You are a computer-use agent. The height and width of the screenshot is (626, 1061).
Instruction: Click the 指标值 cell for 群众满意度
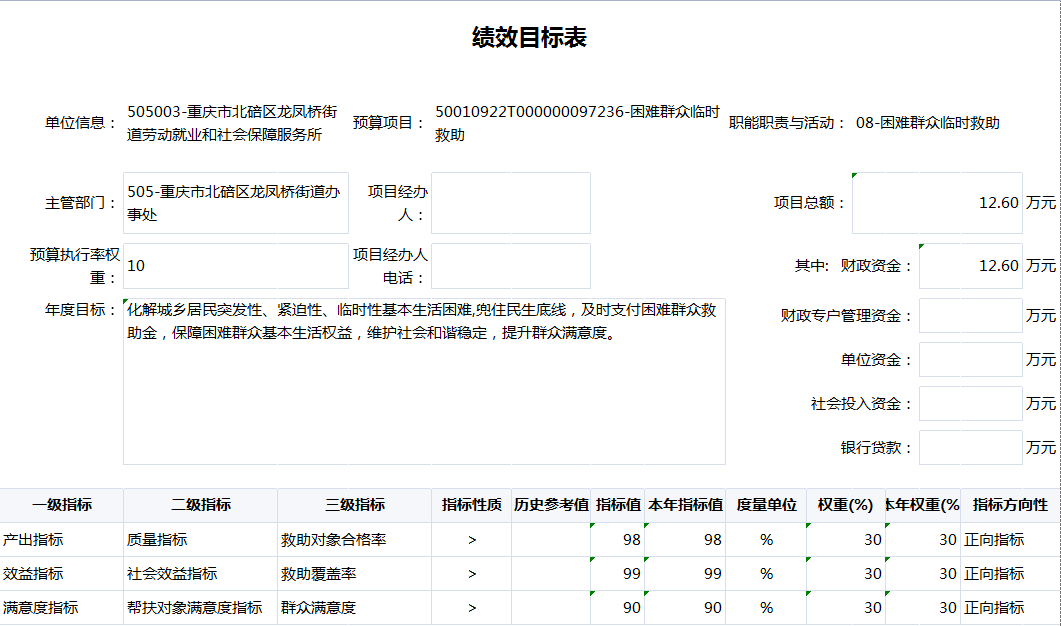(x=618, y=608)
